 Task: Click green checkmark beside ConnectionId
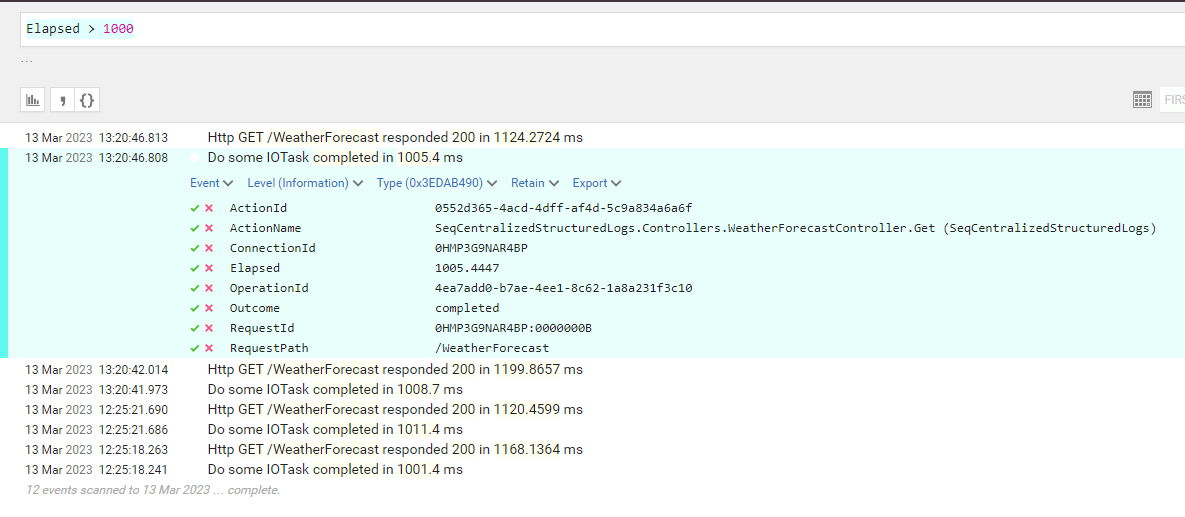(x=195, y=248)
